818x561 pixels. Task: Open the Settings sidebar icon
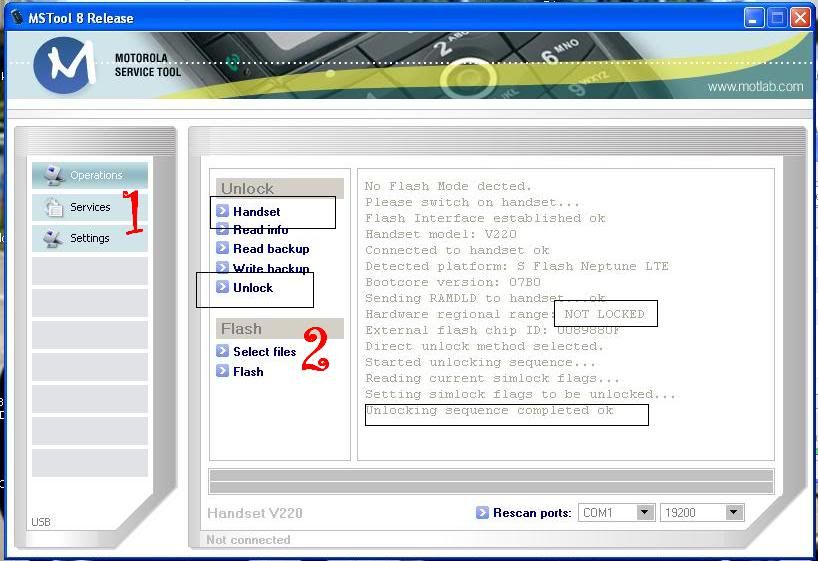[53, 238]
